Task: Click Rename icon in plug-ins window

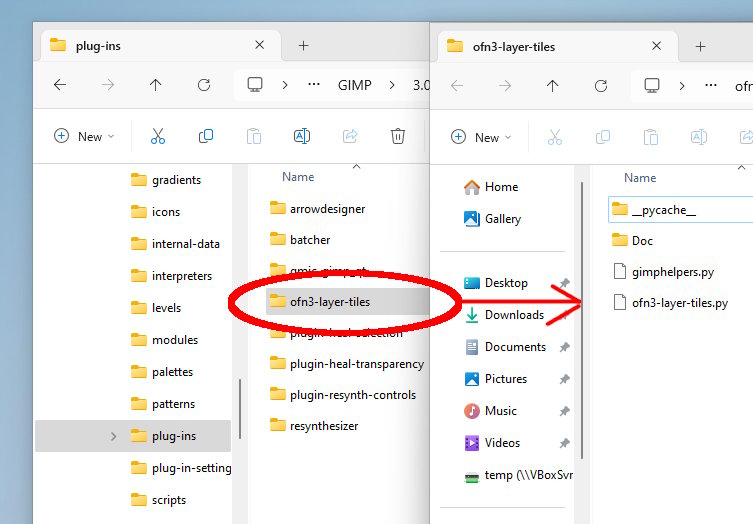Action: pyautogui.click(x=302, y=136)
